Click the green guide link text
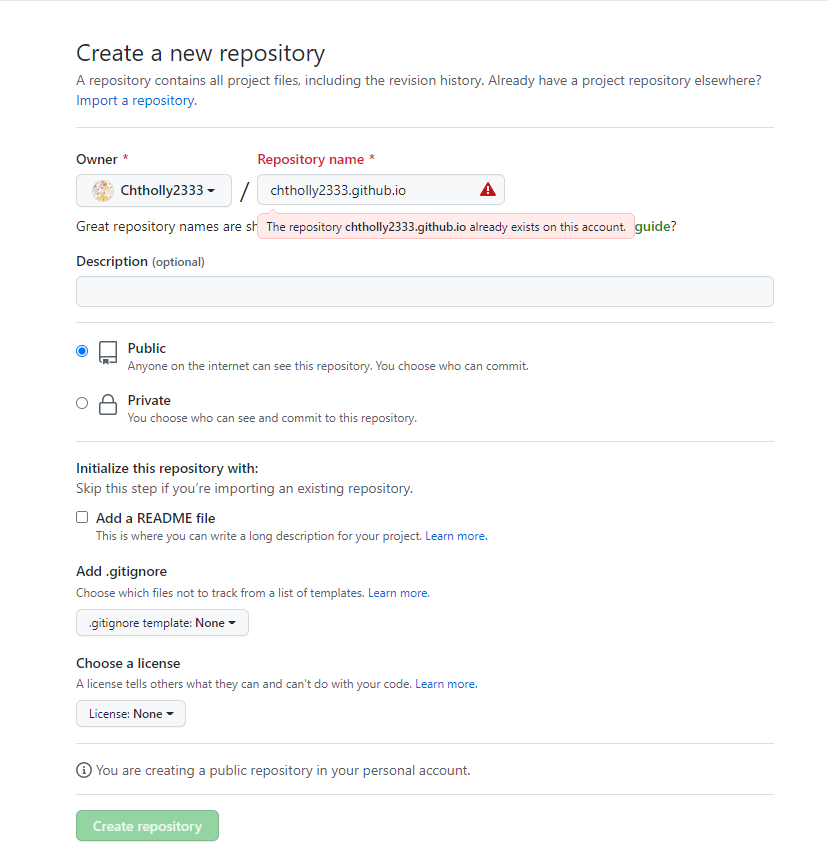828x859 pixels. pyautogui.click(x=652, y=226)
